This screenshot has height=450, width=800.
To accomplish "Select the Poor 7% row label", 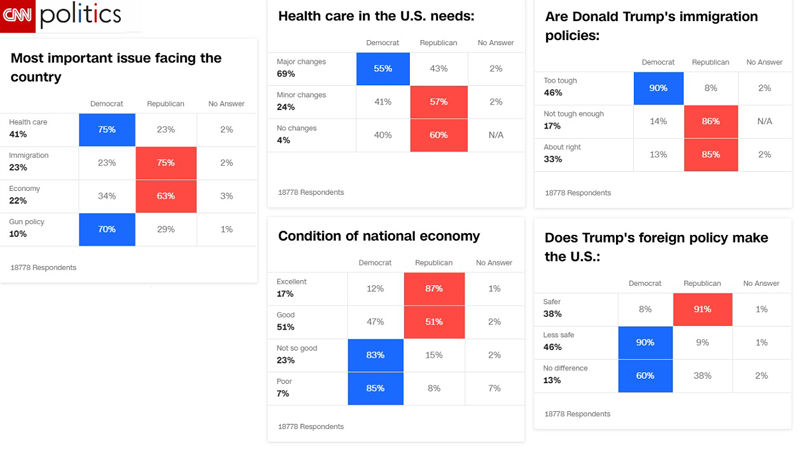I will coord(287,388).
